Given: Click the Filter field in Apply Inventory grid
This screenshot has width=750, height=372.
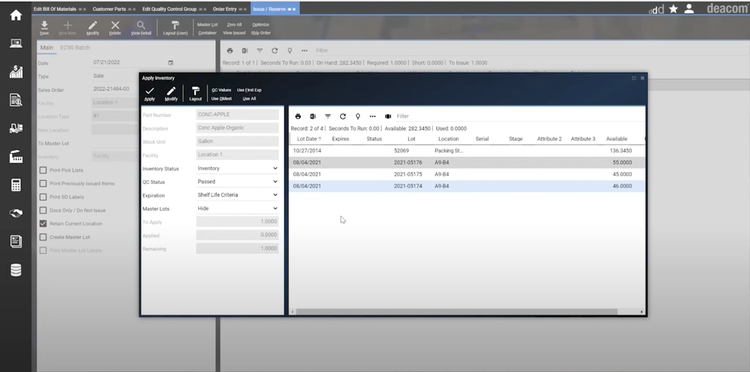Looking at the screenshot, I should click(x=403, y=116).
